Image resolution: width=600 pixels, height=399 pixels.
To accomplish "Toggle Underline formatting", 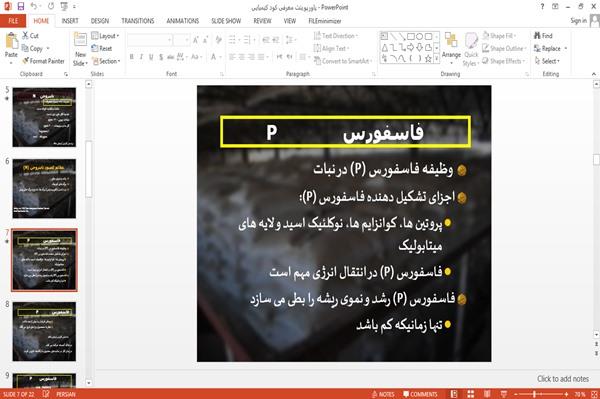I will (x=151, y=57).
